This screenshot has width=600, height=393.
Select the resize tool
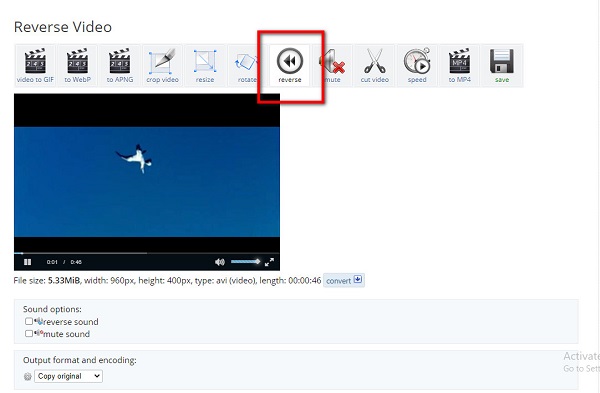click(x=205, y=65)
